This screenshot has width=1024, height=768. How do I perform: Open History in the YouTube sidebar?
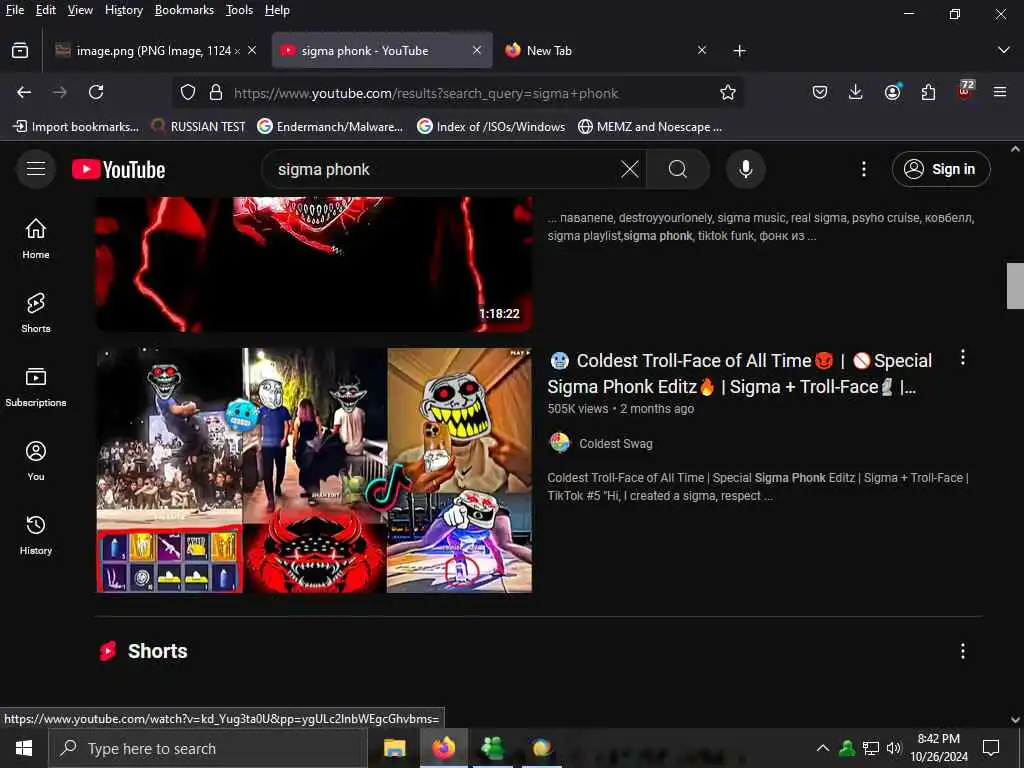pos(36,536)
